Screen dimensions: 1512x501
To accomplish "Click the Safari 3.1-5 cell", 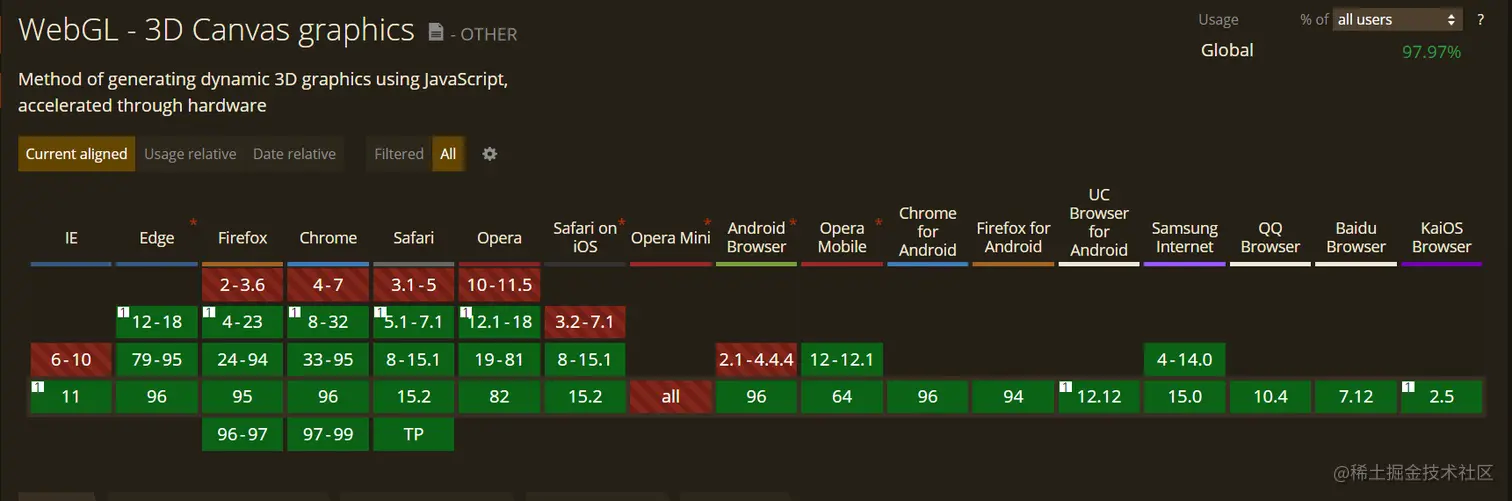I will pyautogui.click(x=413, y=285).
